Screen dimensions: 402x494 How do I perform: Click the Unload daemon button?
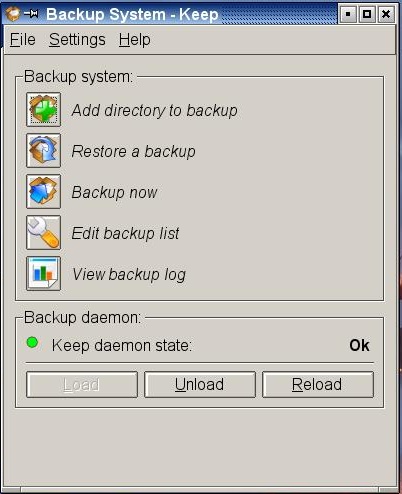[x=200, y=385]
